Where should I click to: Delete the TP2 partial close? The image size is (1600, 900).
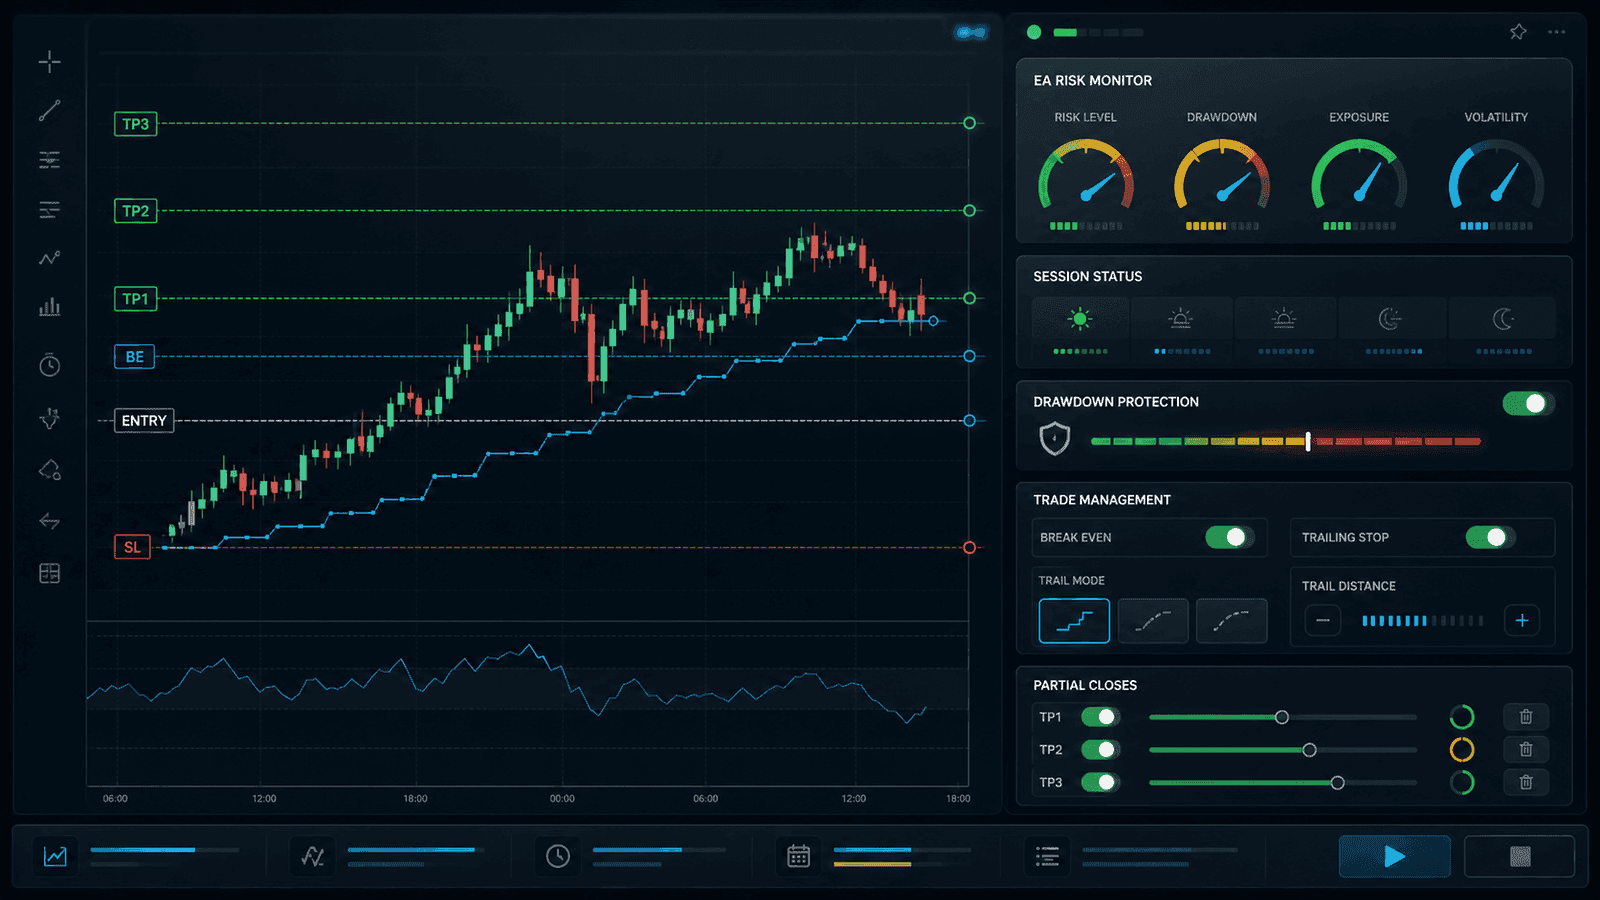1526,749
